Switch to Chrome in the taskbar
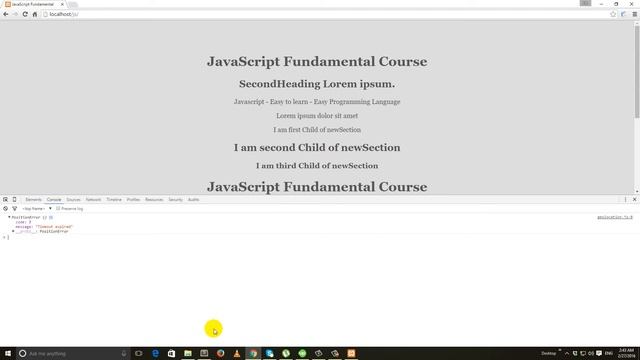The height and width of the screenshot is (360, 640). point(253,353)
